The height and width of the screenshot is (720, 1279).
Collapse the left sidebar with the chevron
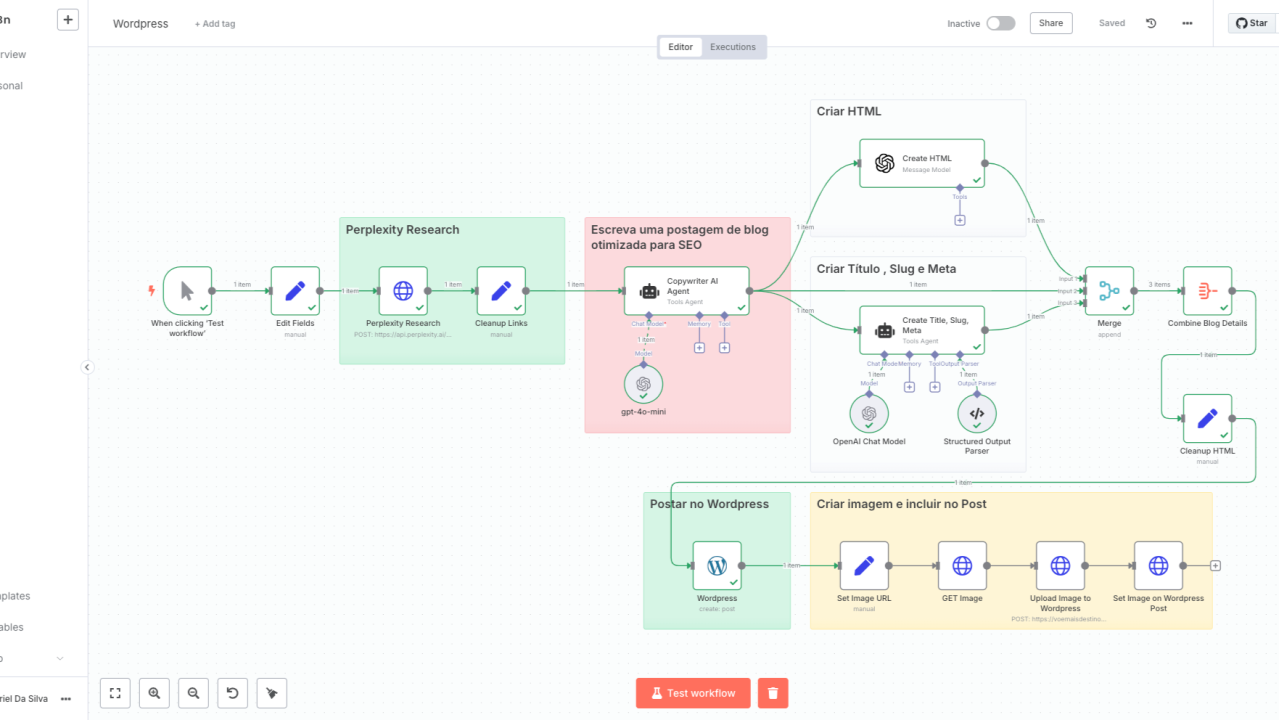pos(87,367)
